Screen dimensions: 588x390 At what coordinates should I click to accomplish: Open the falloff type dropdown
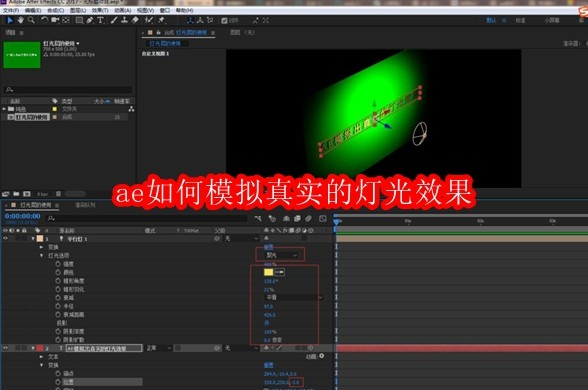293,297
